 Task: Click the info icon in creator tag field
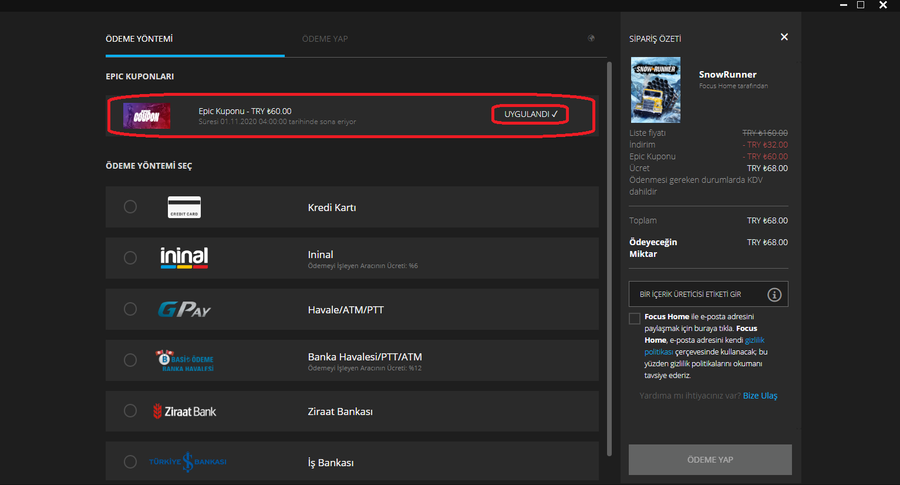[773, 294]
